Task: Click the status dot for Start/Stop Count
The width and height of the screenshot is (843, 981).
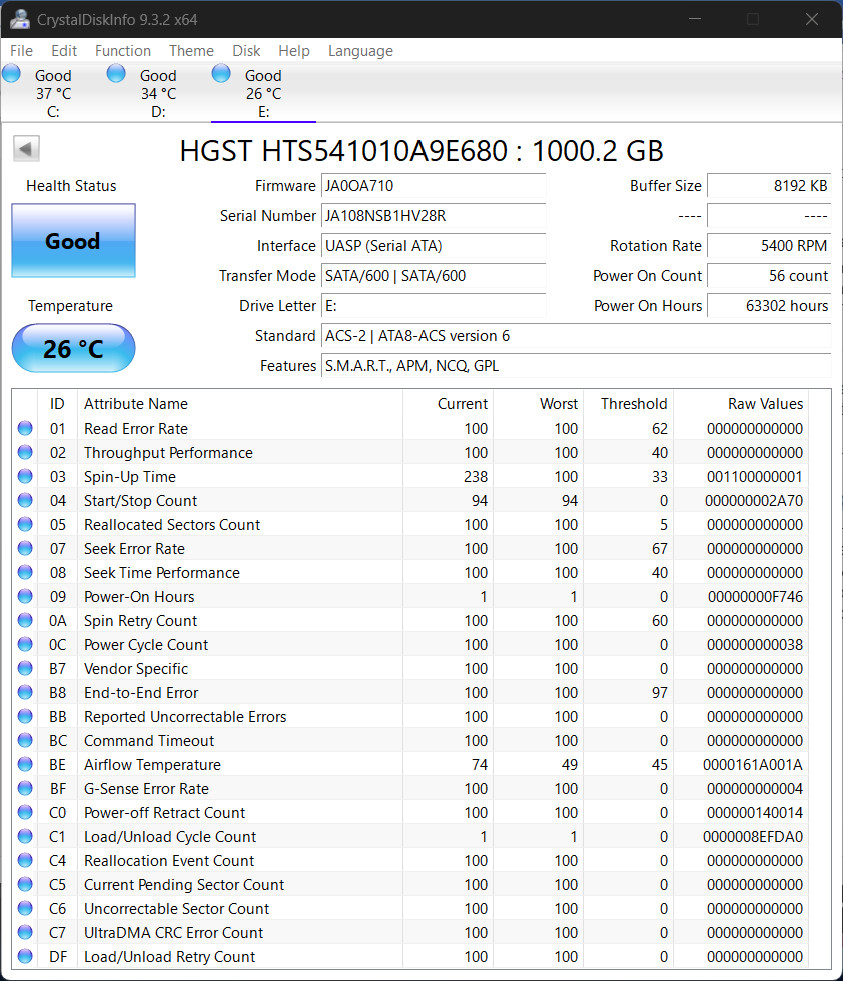Action: coord(25,501)
